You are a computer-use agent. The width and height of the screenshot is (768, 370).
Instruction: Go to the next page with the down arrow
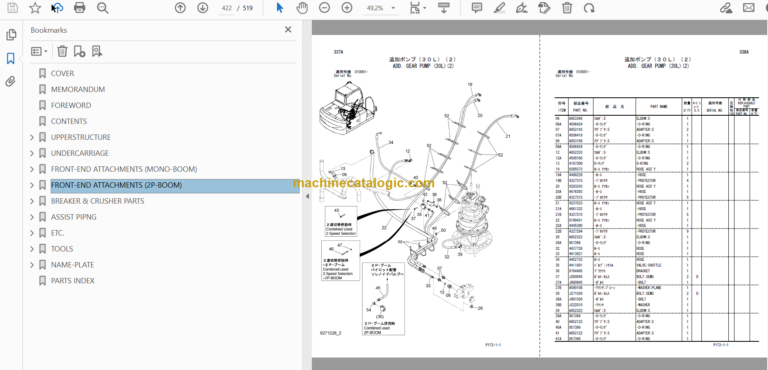pos(202,7)
